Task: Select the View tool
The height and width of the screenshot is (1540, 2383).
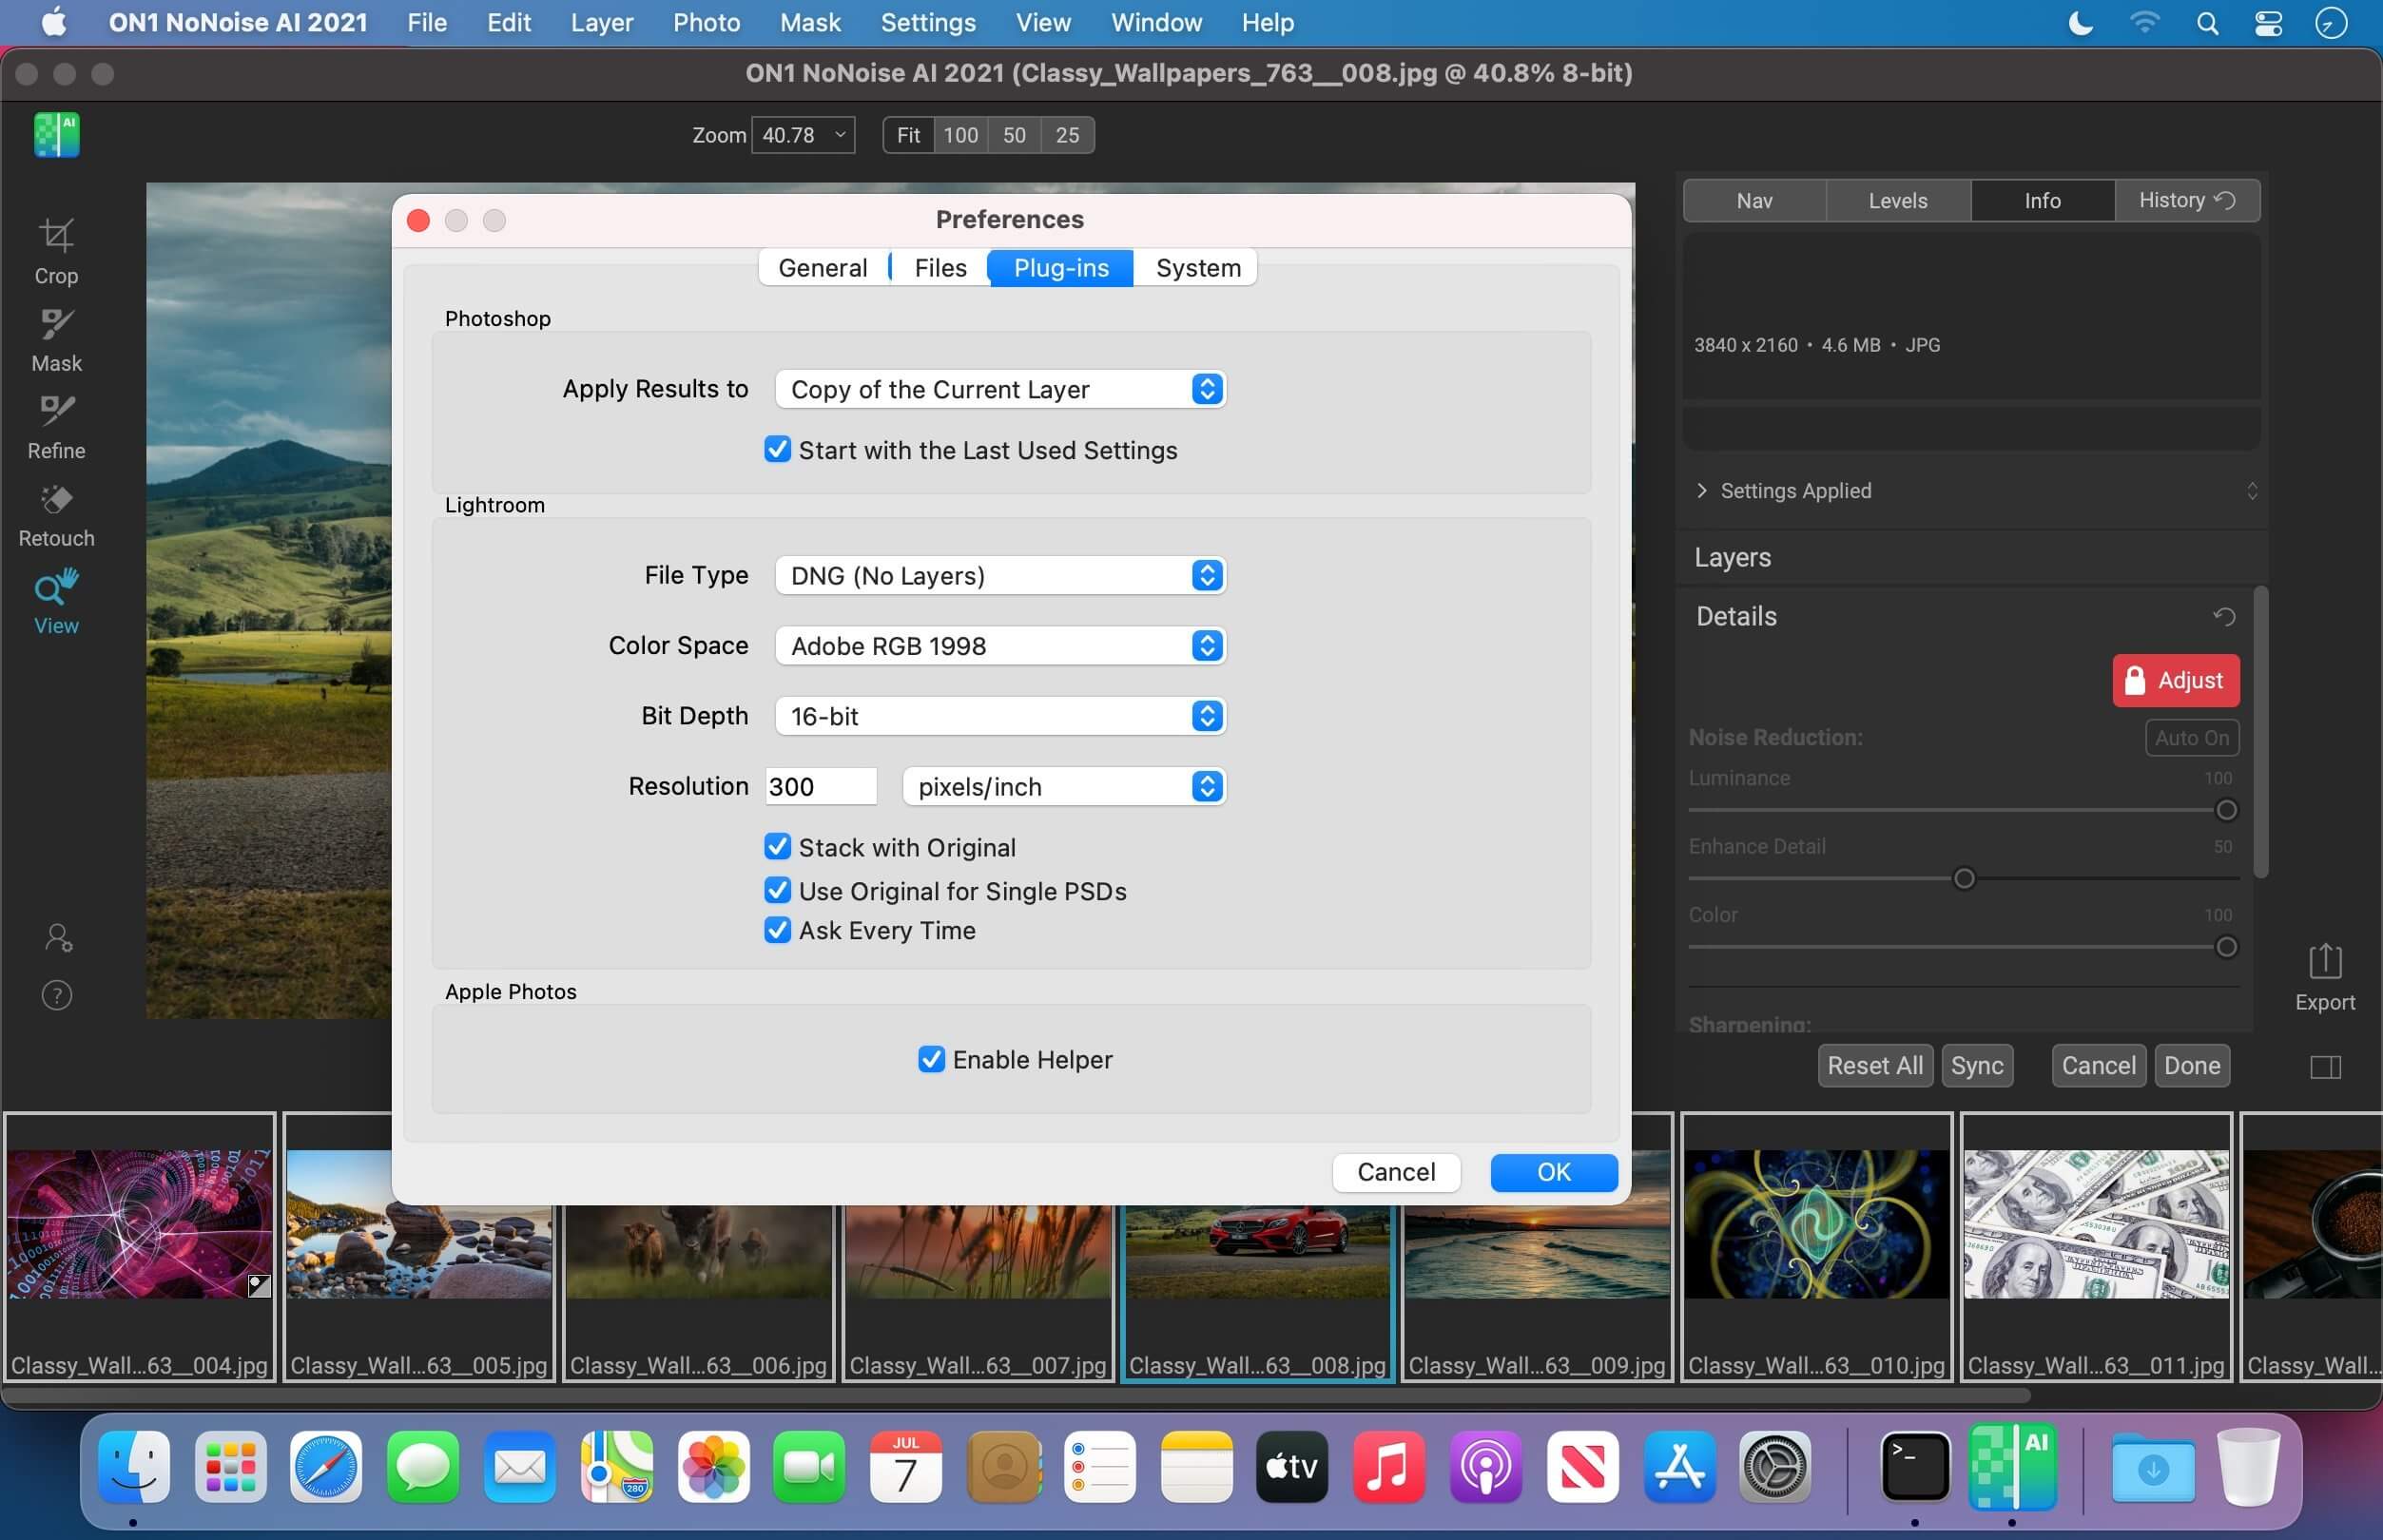Action: [x=56, y=602]
